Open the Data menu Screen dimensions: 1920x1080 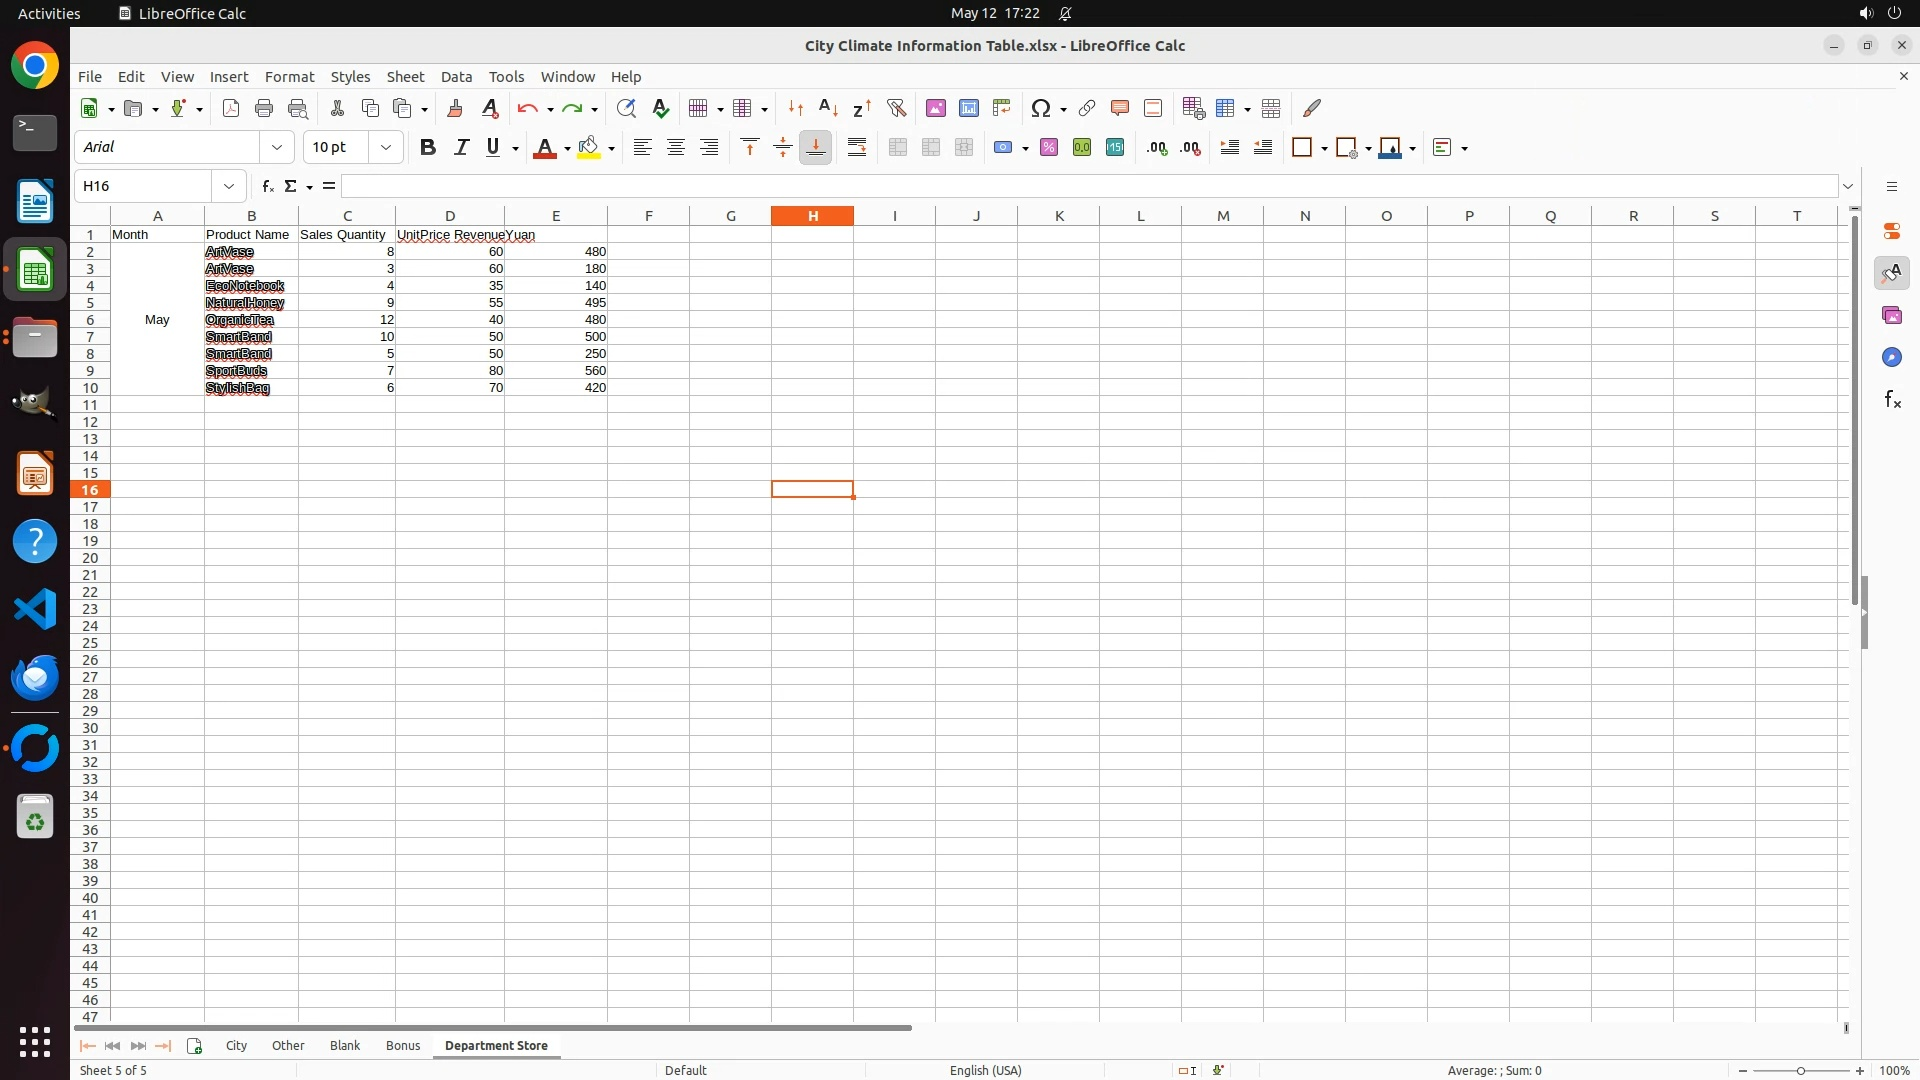(456, 77)
